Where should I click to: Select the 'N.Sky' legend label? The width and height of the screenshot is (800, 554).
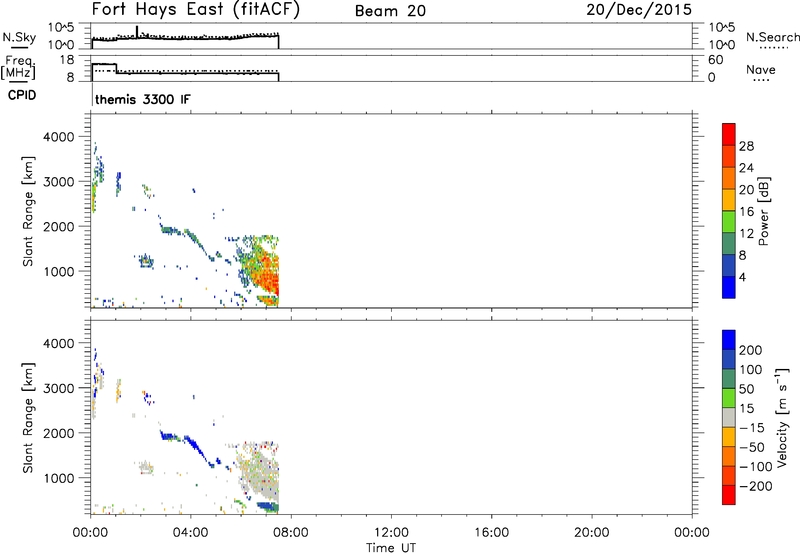(19, 37)
